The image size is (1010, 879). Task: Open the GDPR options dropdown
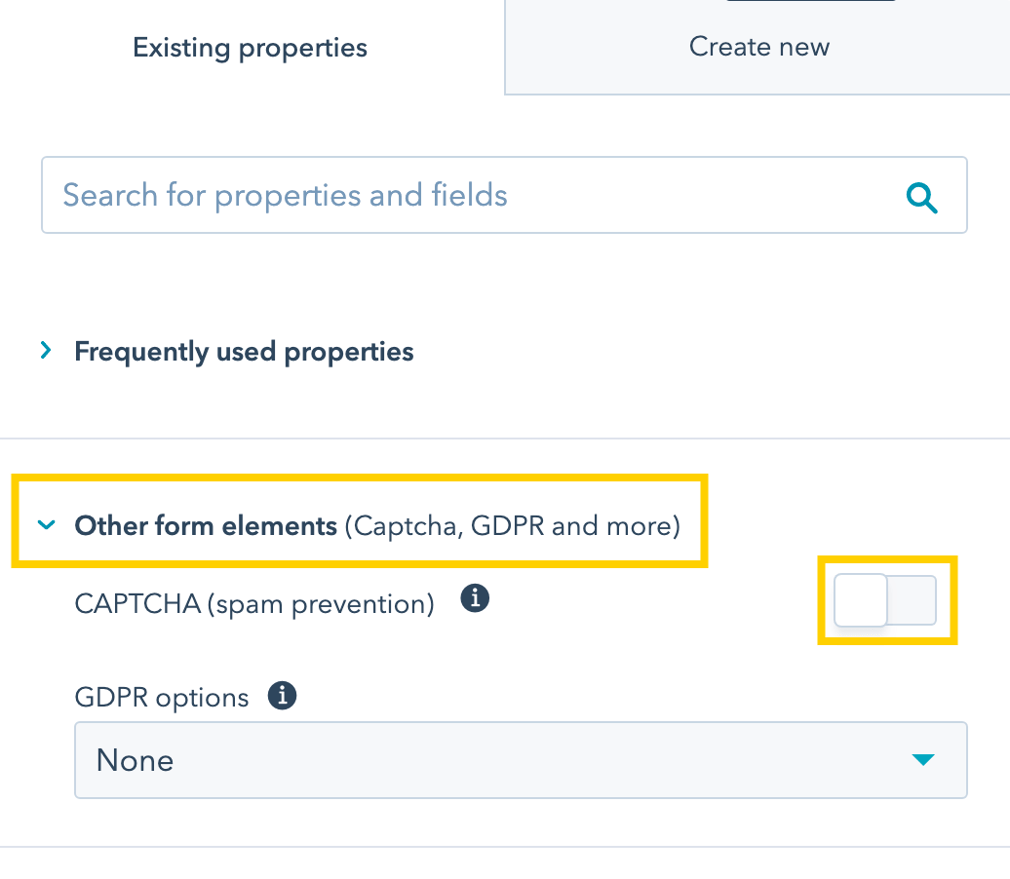(520, 759)
